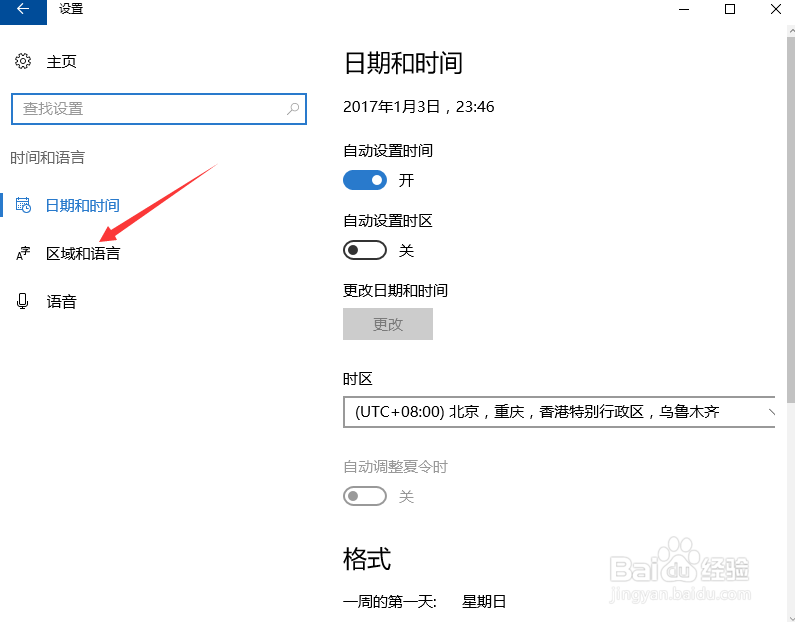Turn on 自动设置时区 toggle

click(x=365, y=250)
